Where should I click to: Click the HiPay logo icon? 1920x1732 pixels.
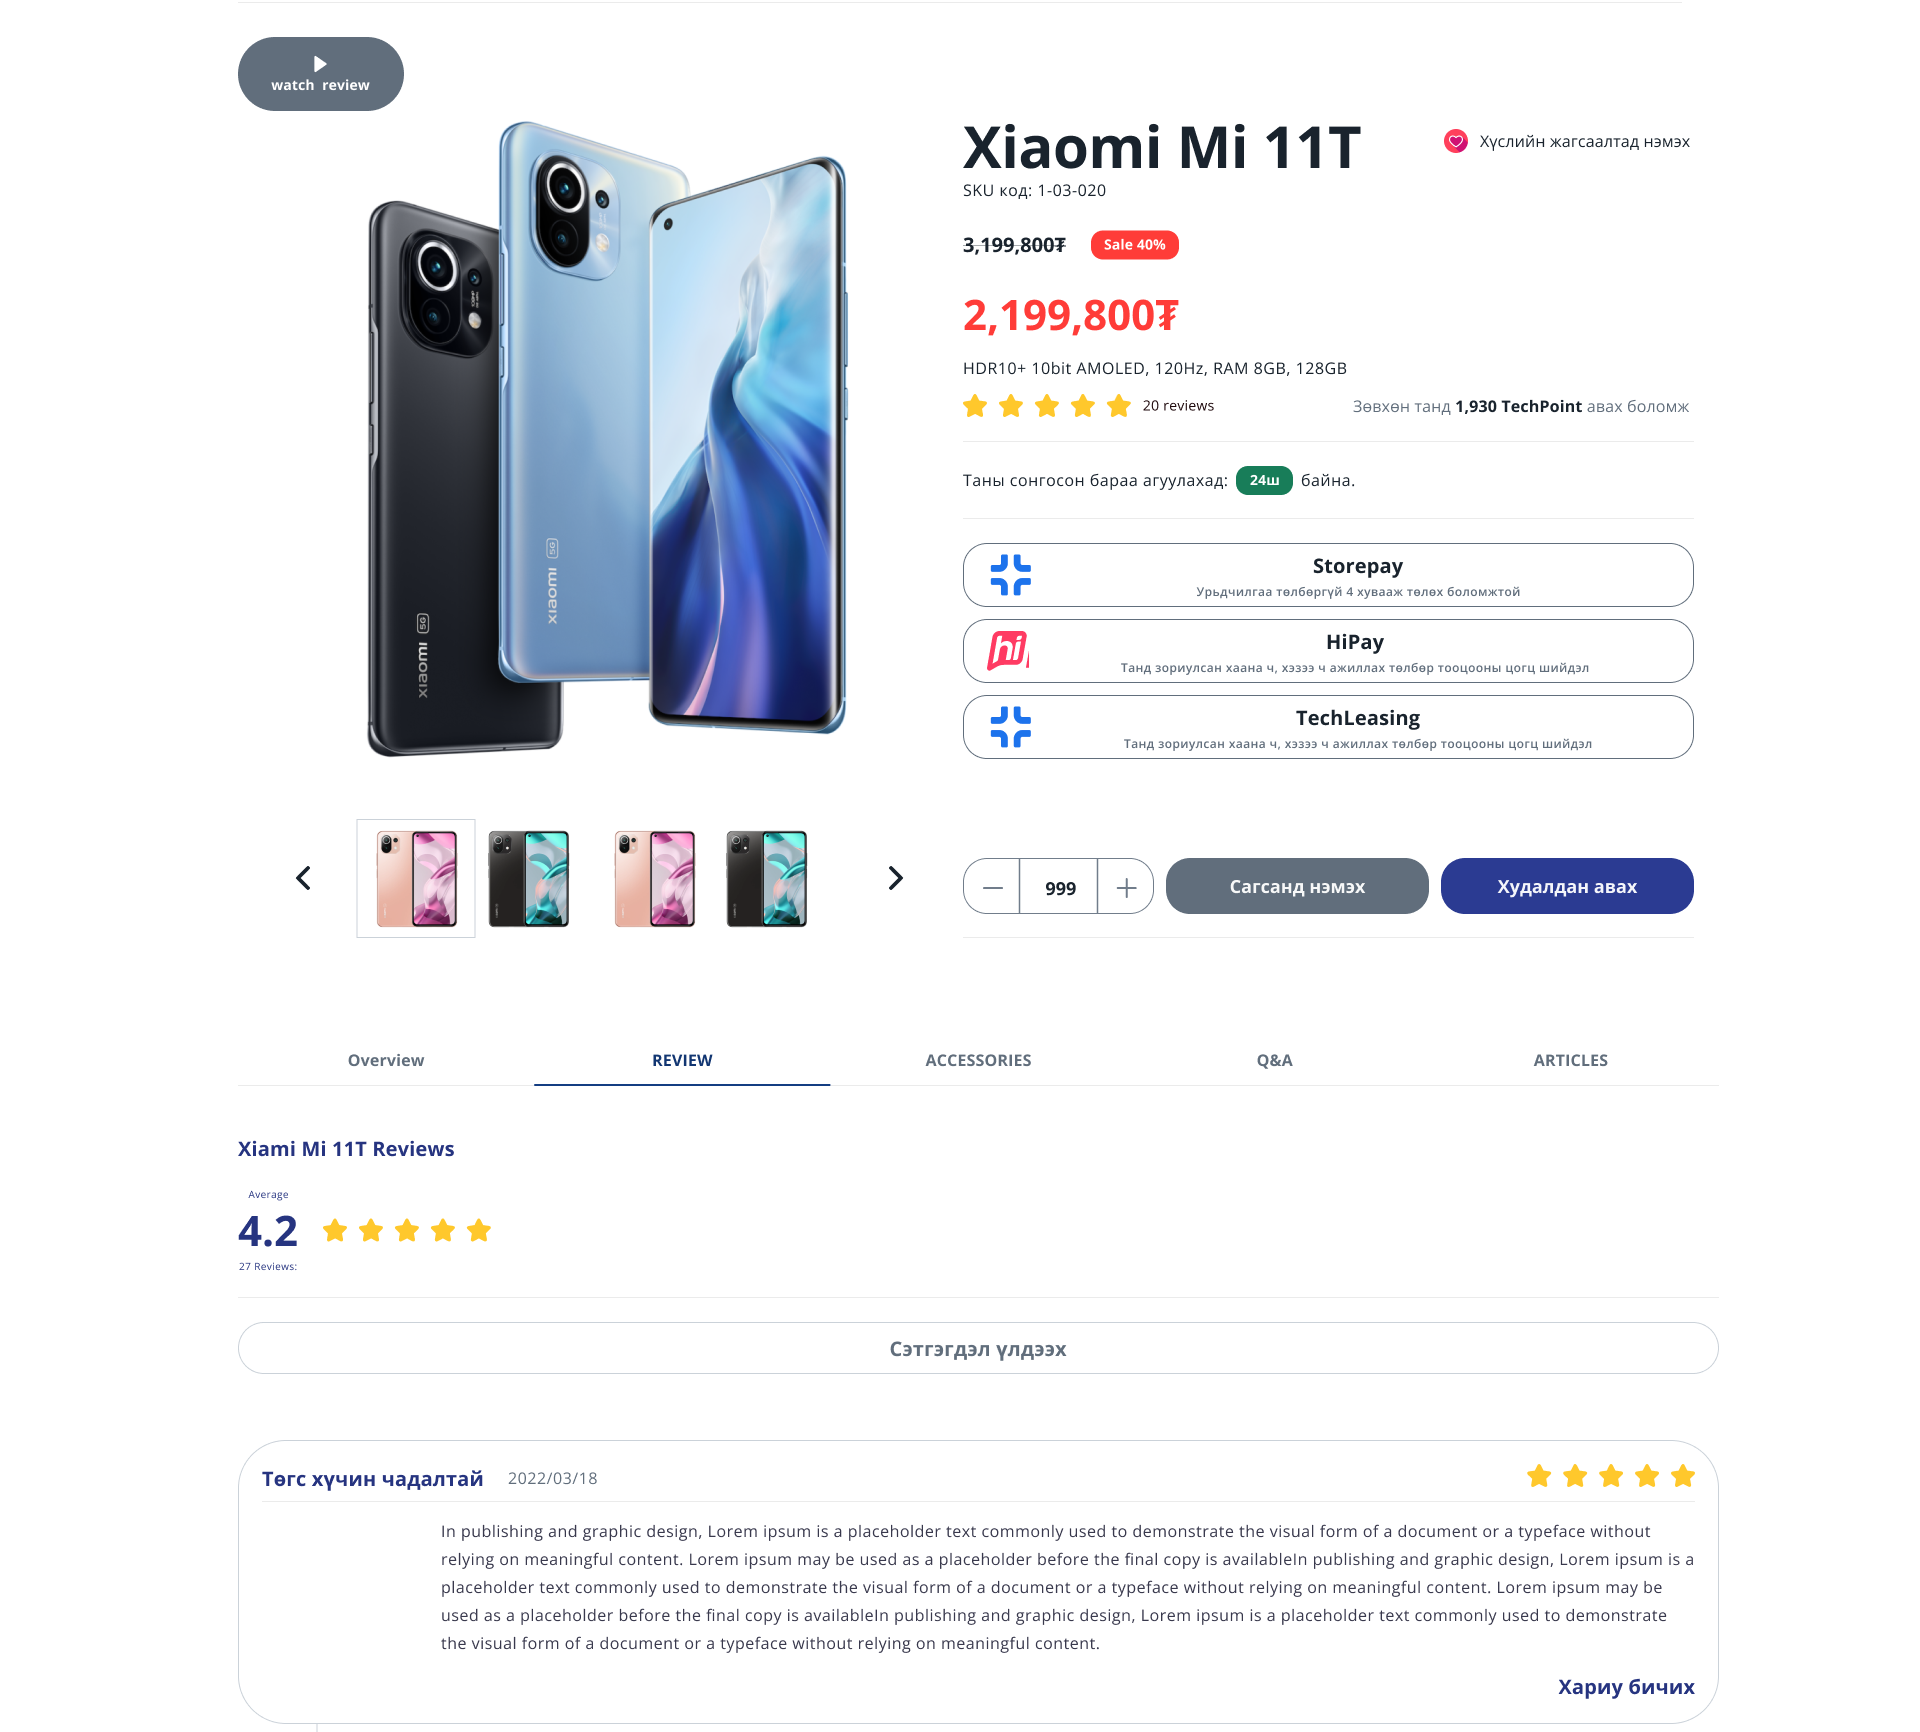click(1008, 650)
